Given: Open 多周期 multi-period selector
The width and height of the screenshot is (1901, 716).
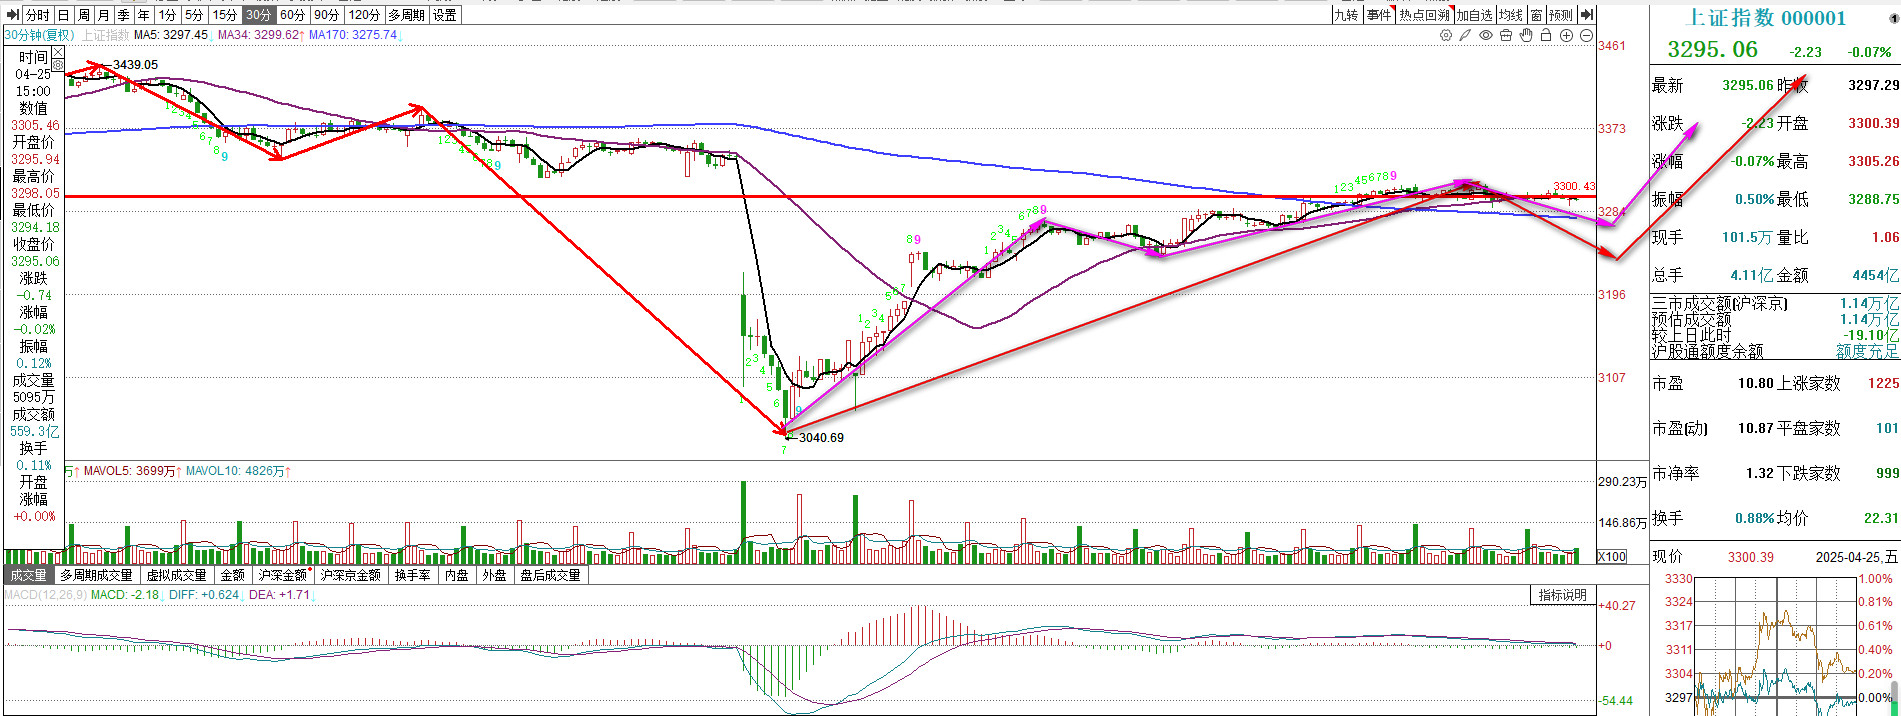Looking at the screenshot, I should click(x=407, y=15).
